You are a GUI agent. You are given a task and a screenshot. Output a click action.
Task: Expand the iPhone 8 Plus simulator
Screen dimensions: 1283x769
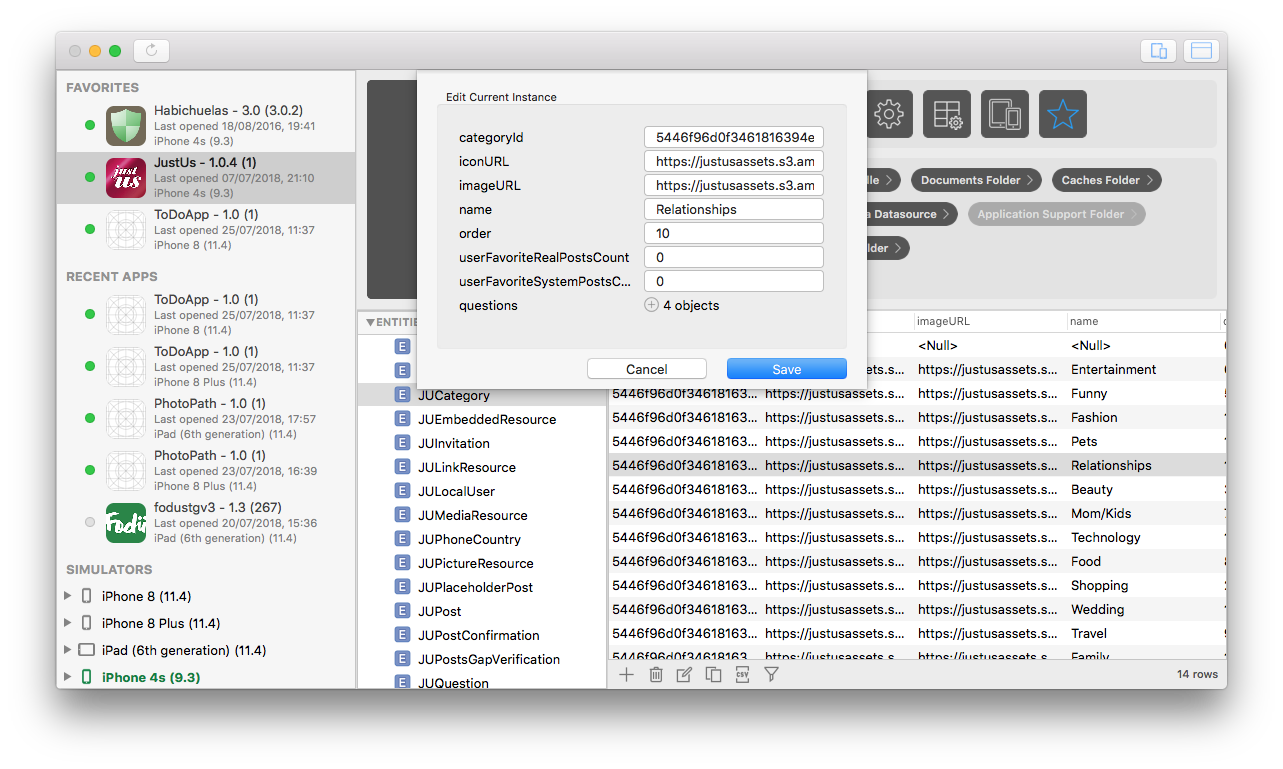click(68, 623)
